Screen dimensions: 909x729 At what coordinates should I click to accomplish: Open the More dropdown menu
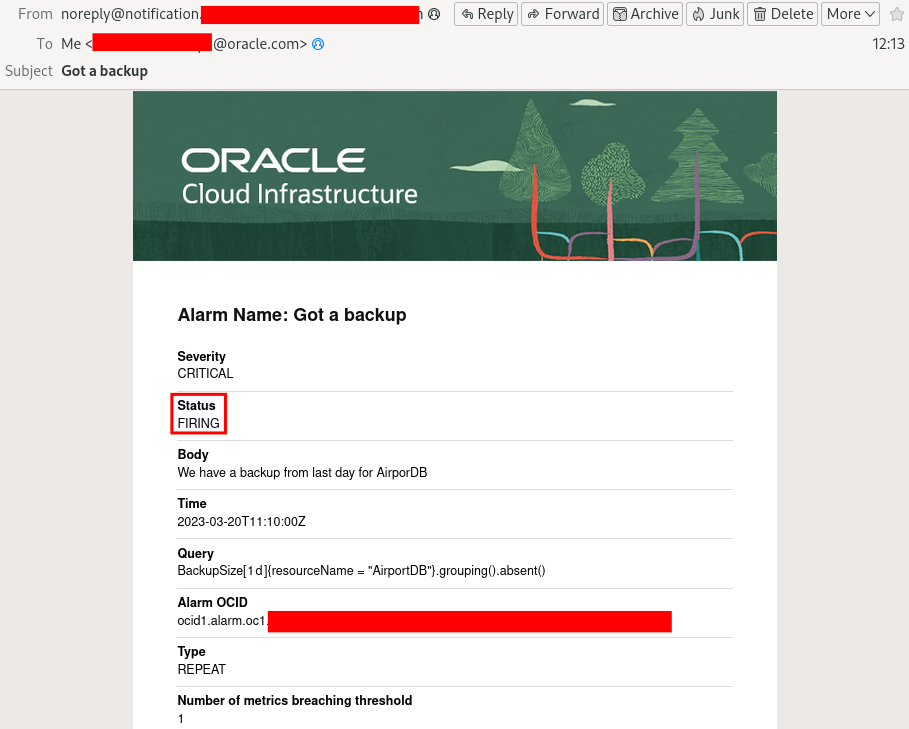pyautogui.click(x=849, y=14)
